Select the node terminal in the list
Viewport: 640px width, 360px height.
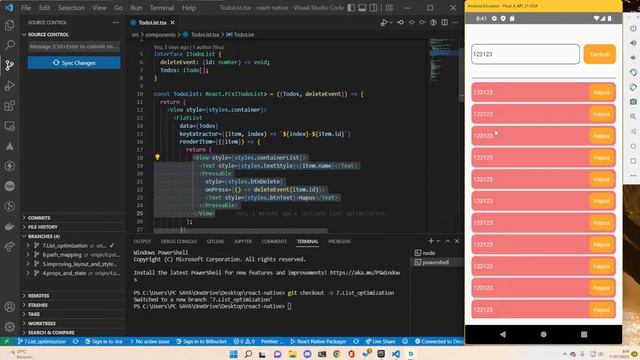pyautogui.click(x=437, y=253)
